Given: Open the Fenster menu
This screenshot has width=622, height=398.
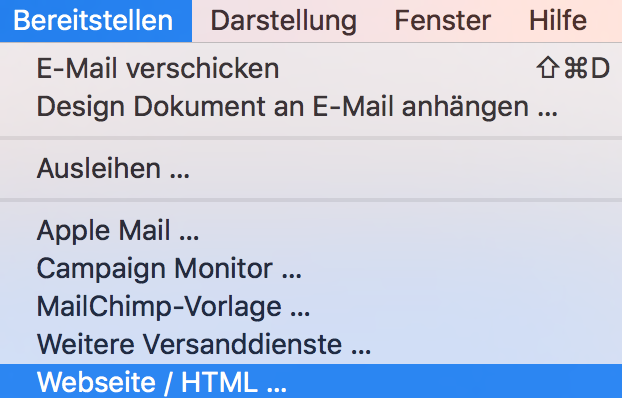Looking at the screenshot, I should (442, 21).
